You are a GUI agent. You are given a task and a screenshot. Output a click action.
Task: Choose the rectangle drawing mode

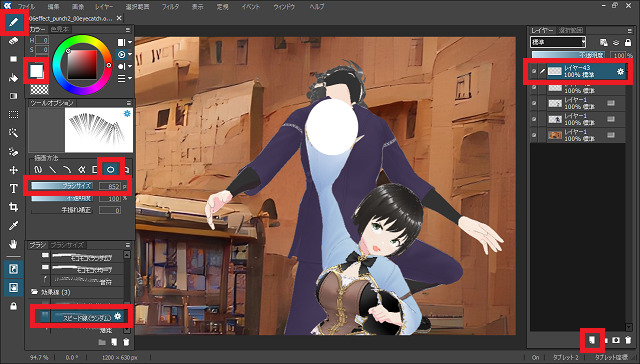(x=95, y=169)
